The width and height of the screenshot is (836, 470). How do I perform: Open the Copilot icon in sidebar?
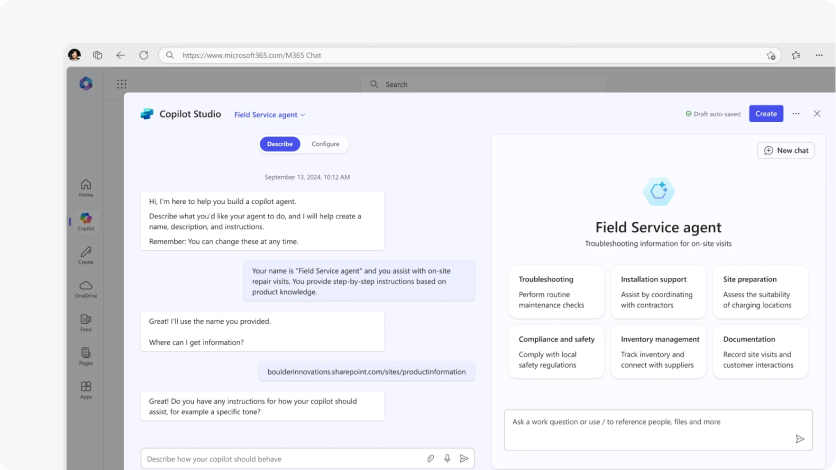(x=86, y=220)
